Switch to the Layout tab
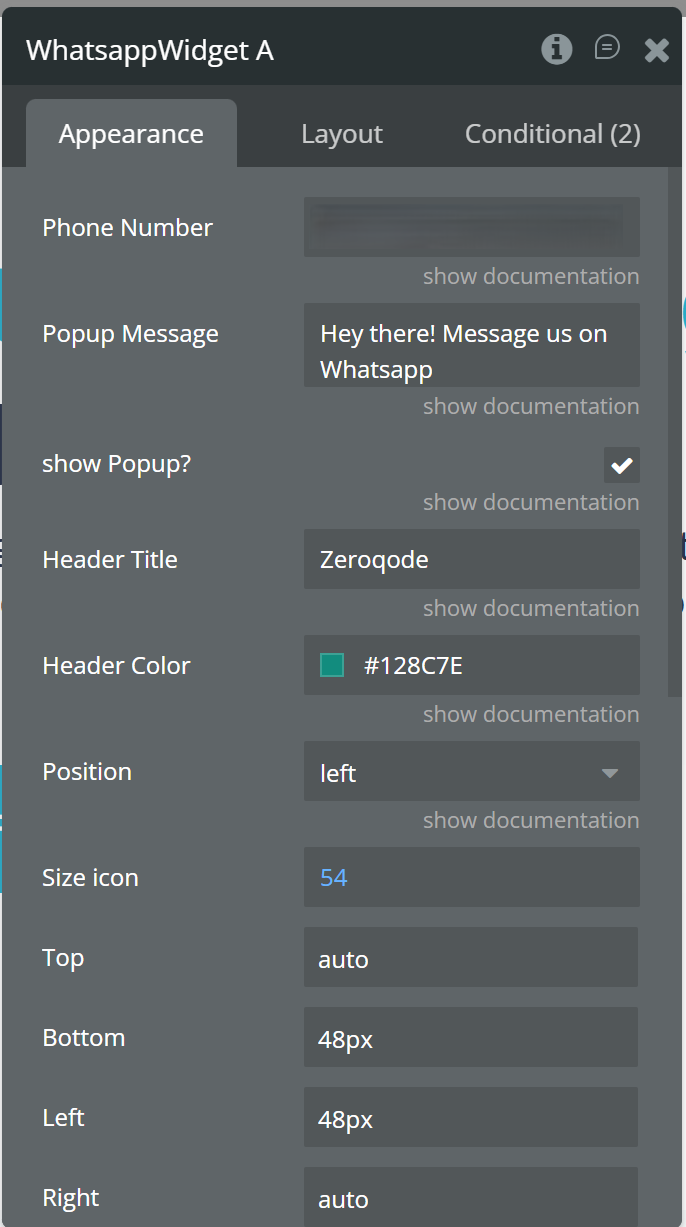This screenshot has width=686, height=1227. click(x=342, y=134)
